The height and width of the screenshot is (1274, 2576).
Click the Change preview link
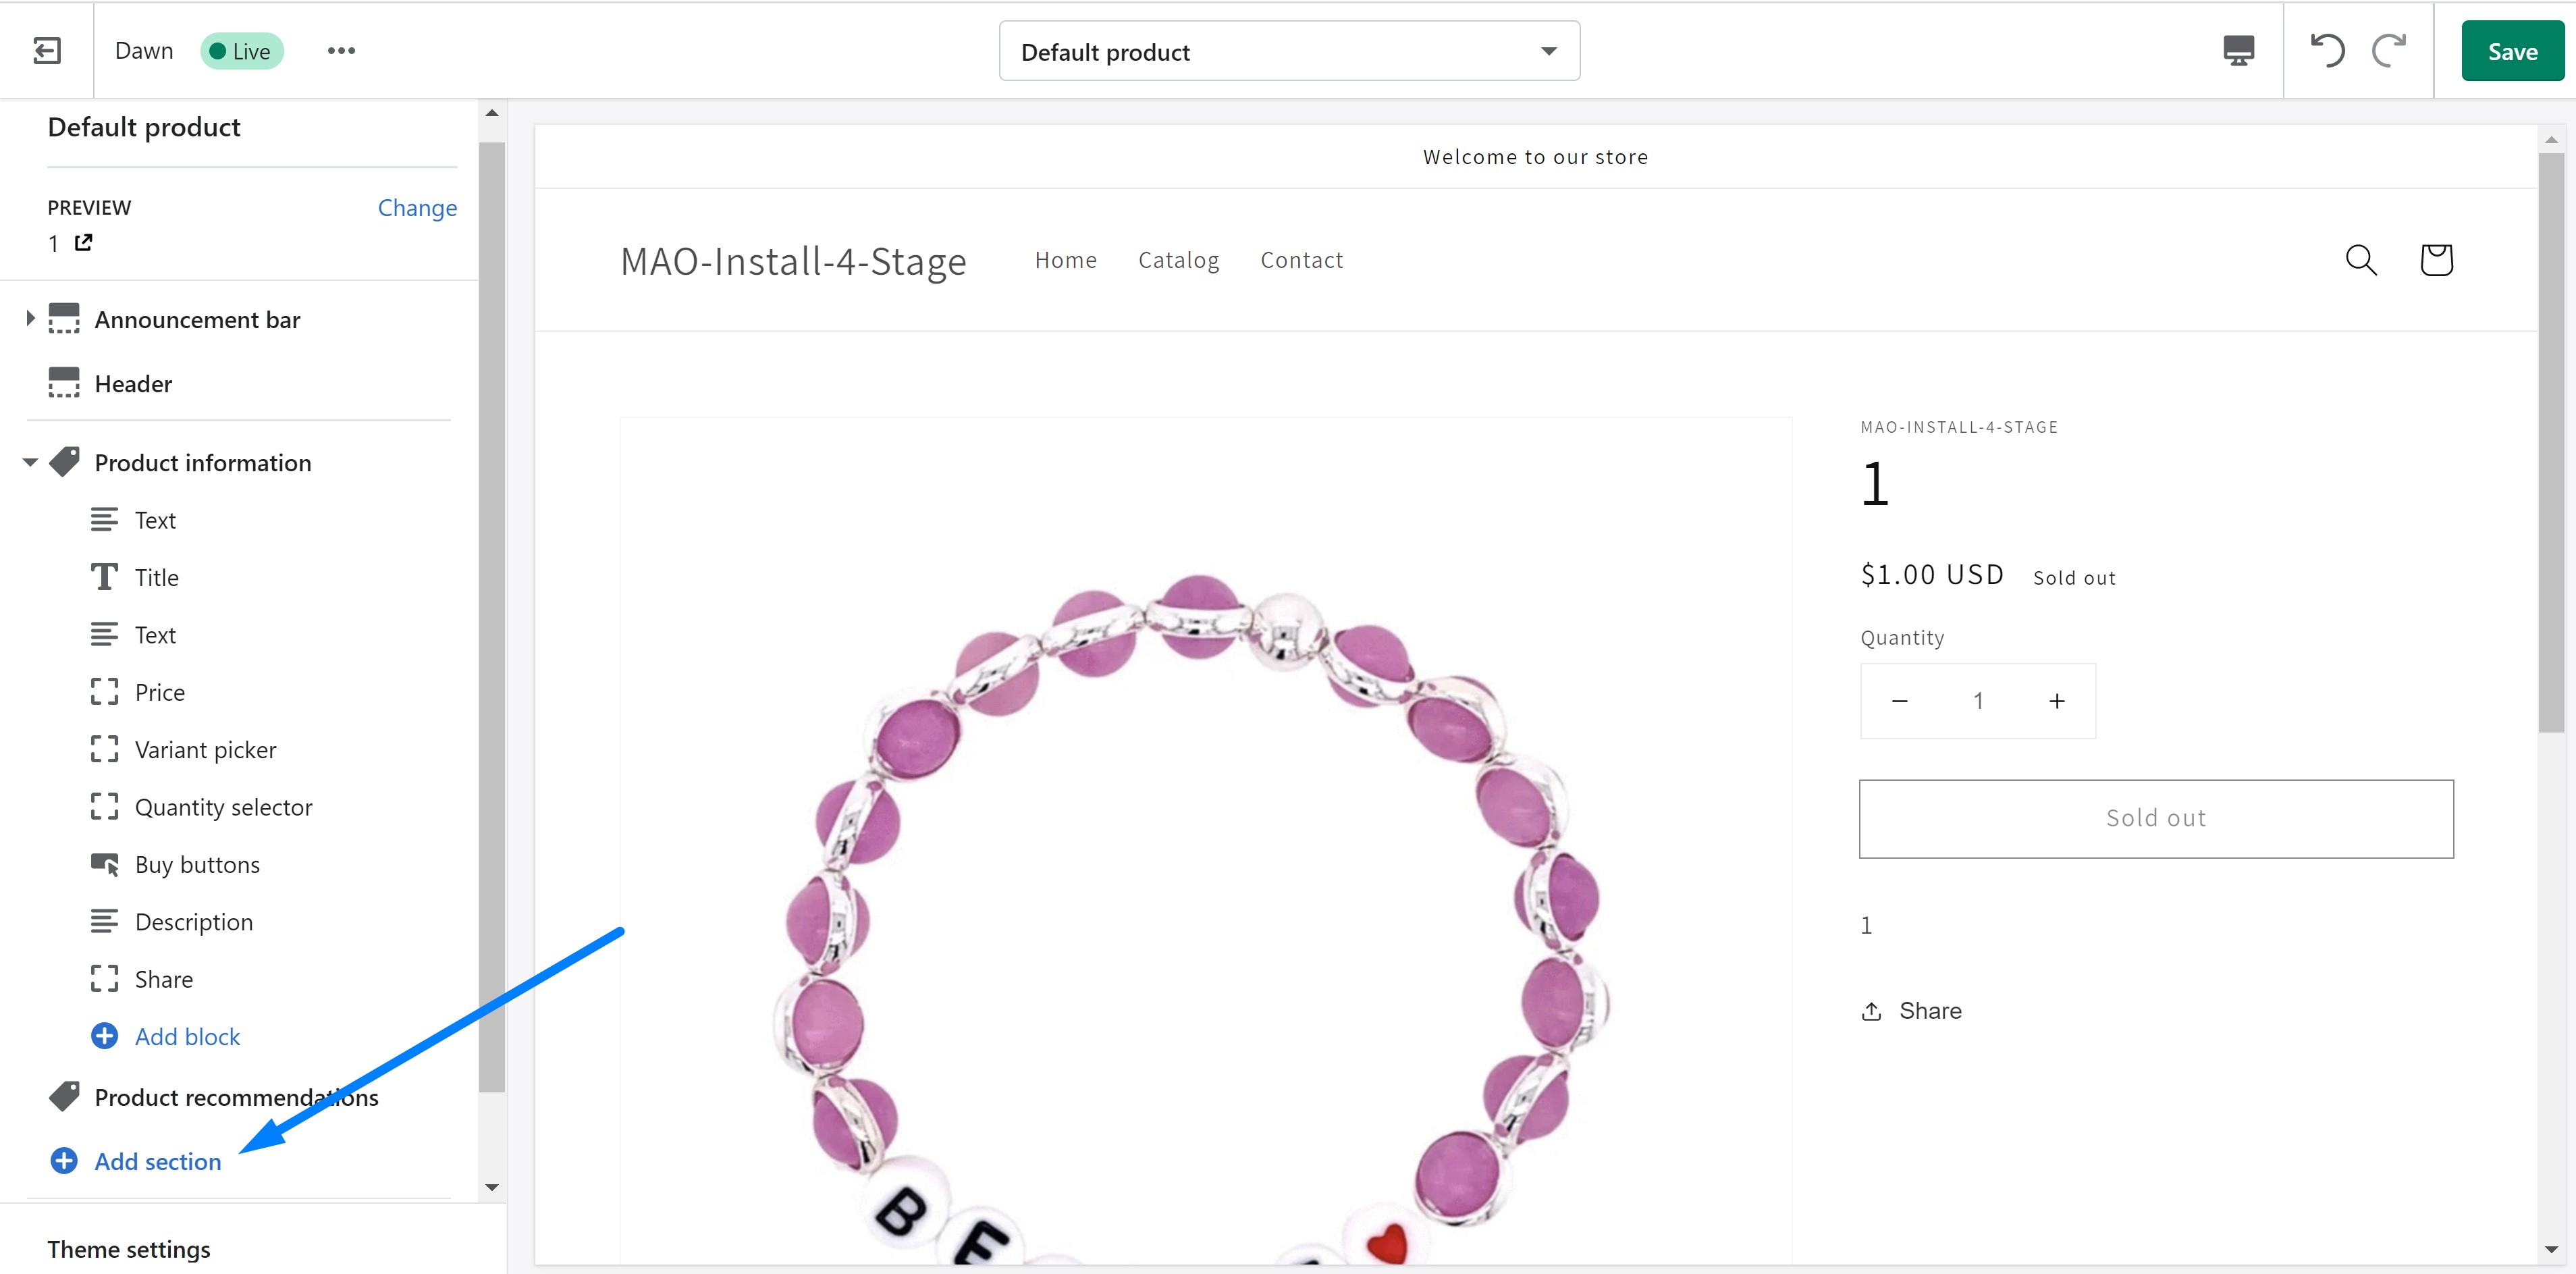417,208
